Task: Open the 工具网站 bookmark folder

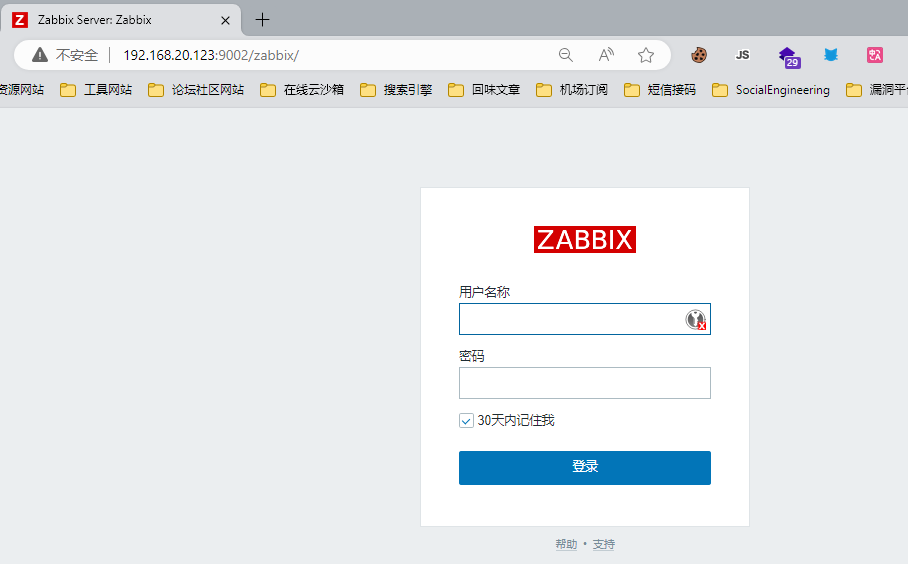Action: [x=96, y=90]
